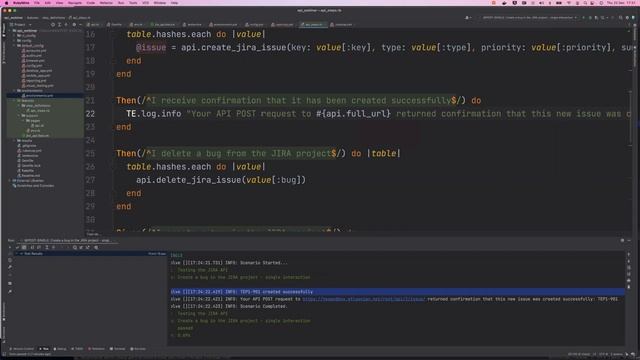Switch to the active api_steps.rb editor tab
This screenshot has height=360, width=640.
tap(313, 25)
